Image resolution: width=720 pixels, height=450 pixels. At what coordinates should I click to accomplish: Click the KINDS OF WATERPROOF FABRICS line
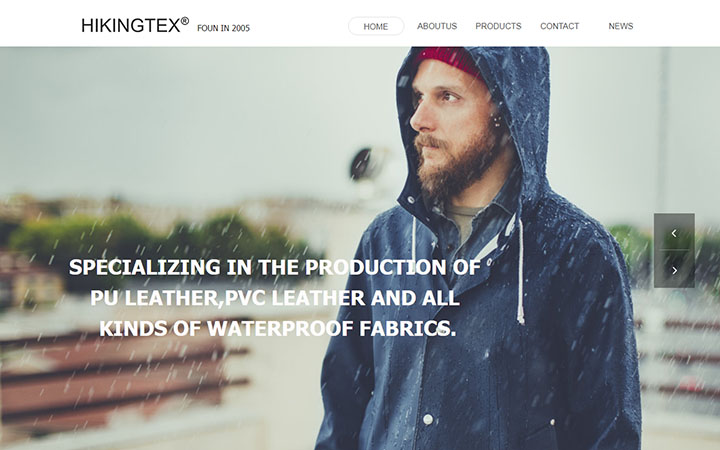(x=277, y=329)
